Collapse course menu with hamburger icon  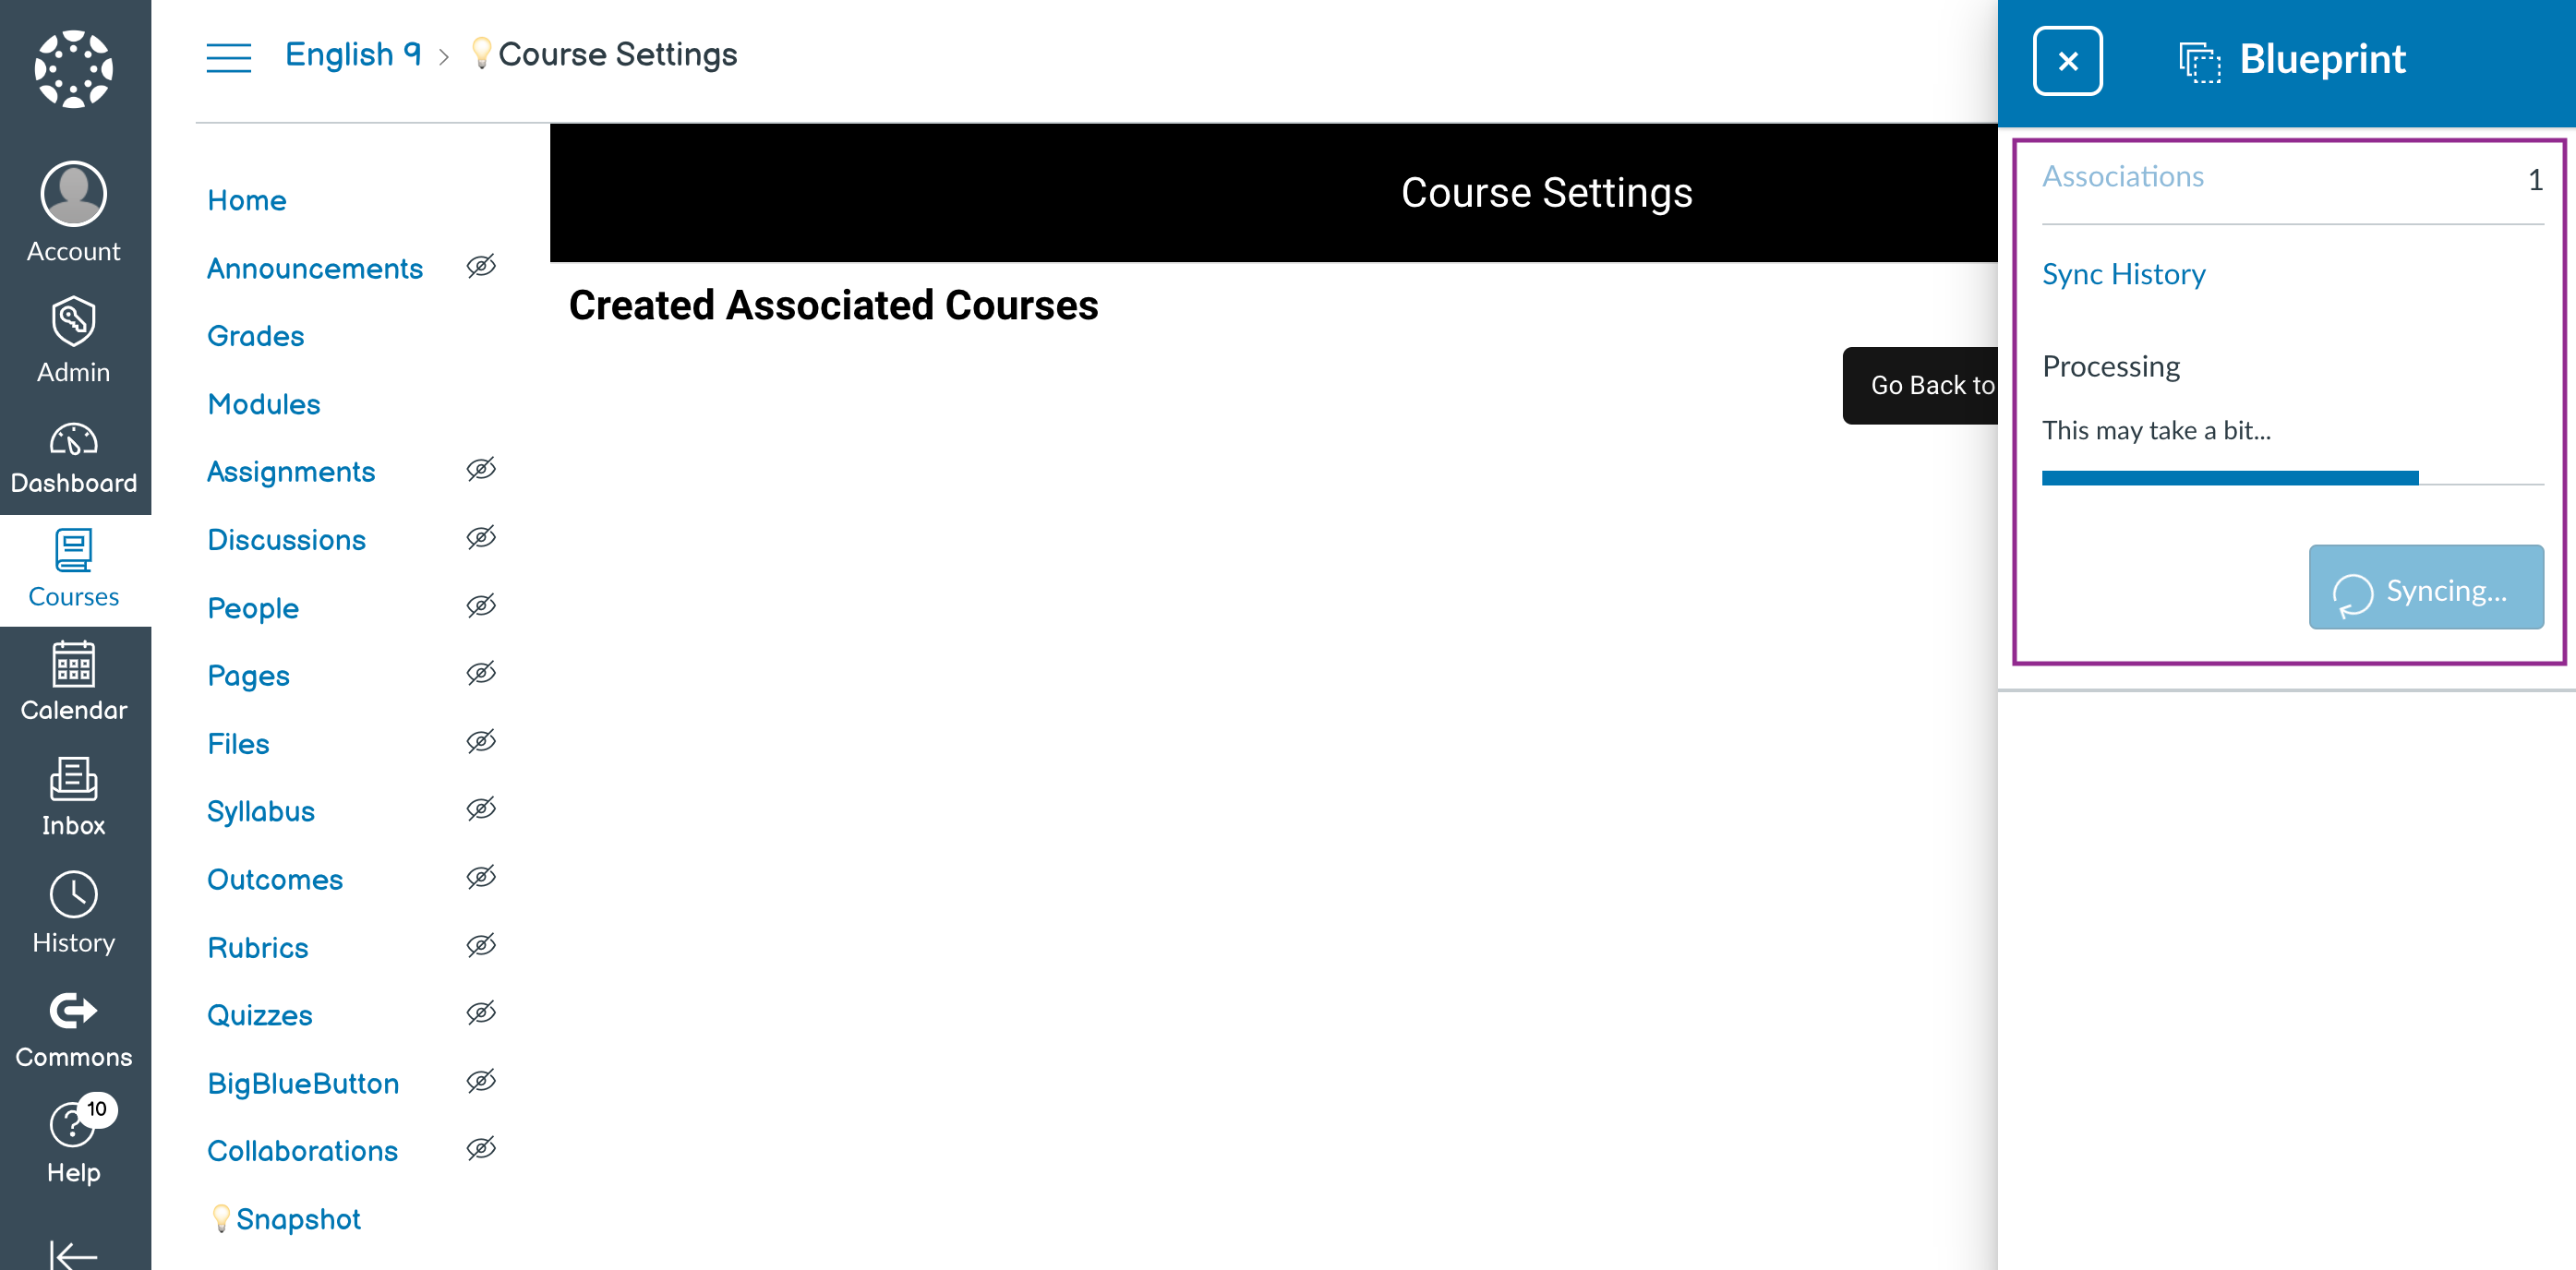click(228, 57)
